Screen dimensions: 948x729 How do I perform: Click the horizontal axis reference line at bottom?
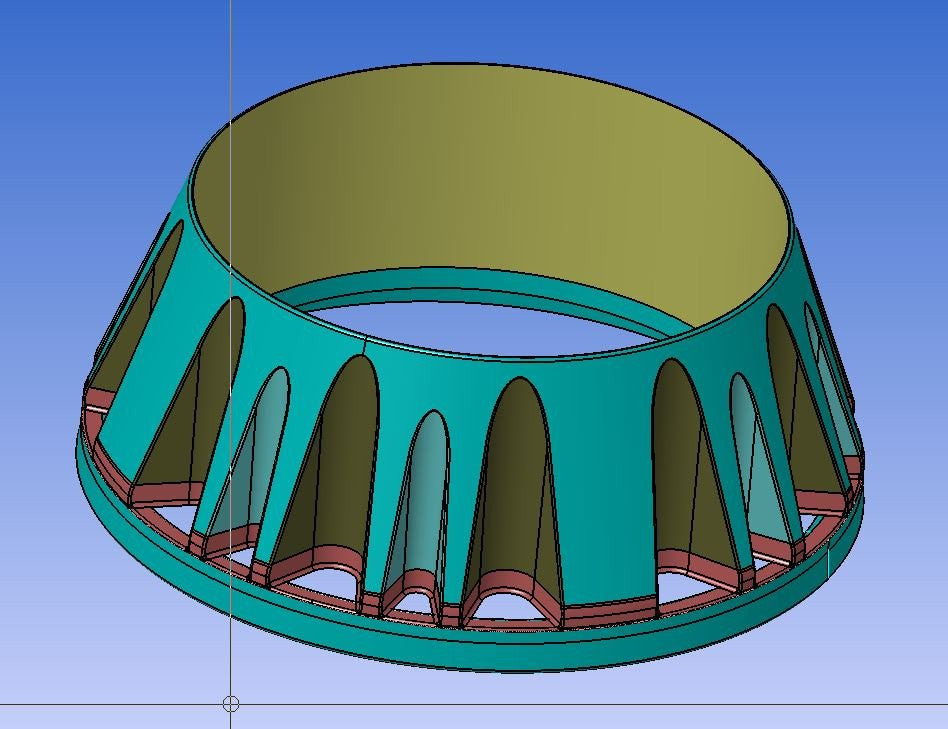(600, 704)
